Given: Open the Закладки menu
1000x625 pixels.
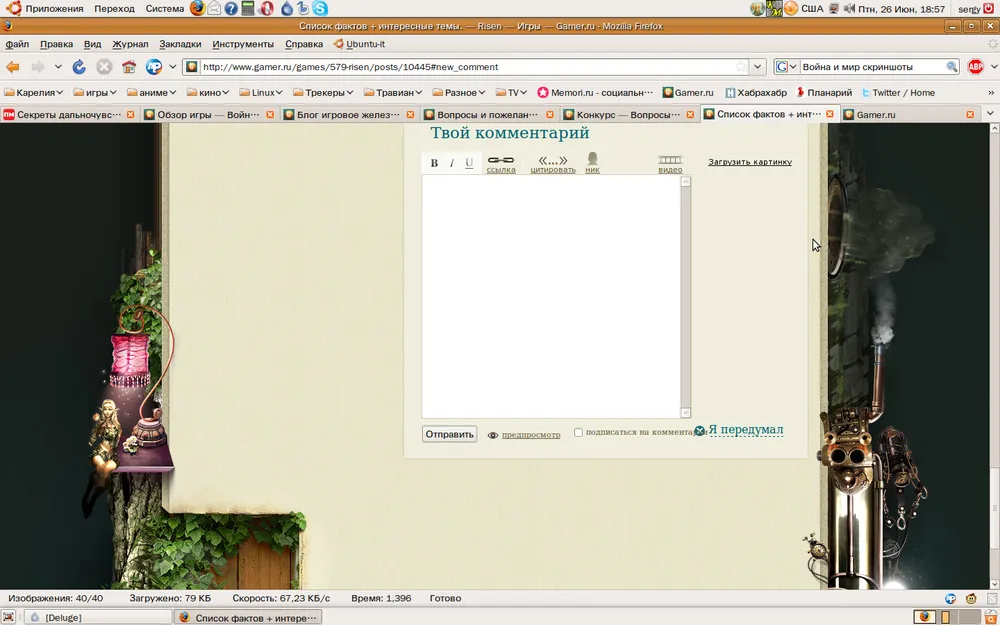Looking at the screenshot, I should [180, 44].
